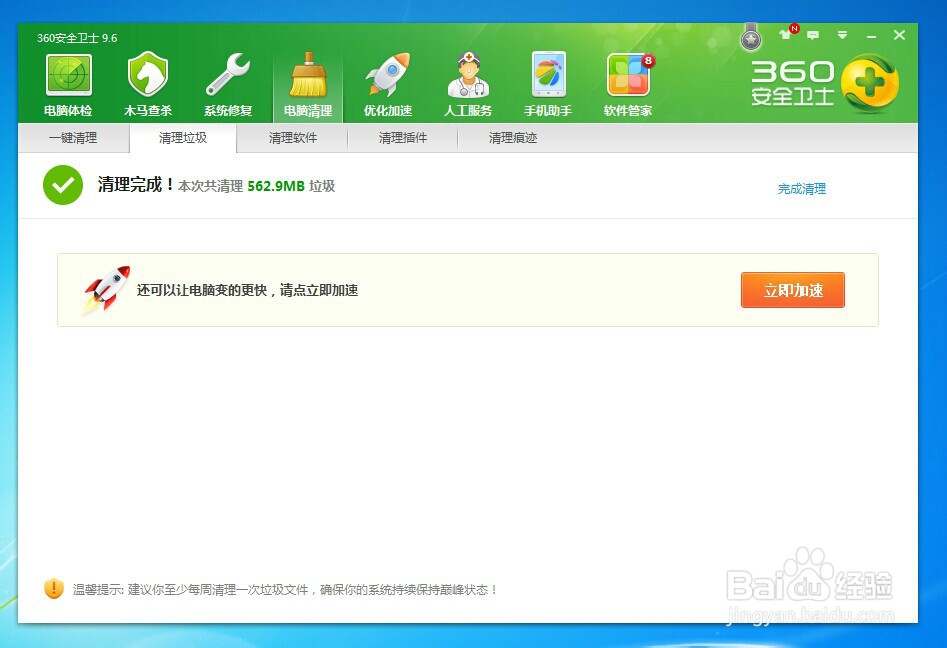Open 优化加速 rocket icon

(x=388, y=74)
